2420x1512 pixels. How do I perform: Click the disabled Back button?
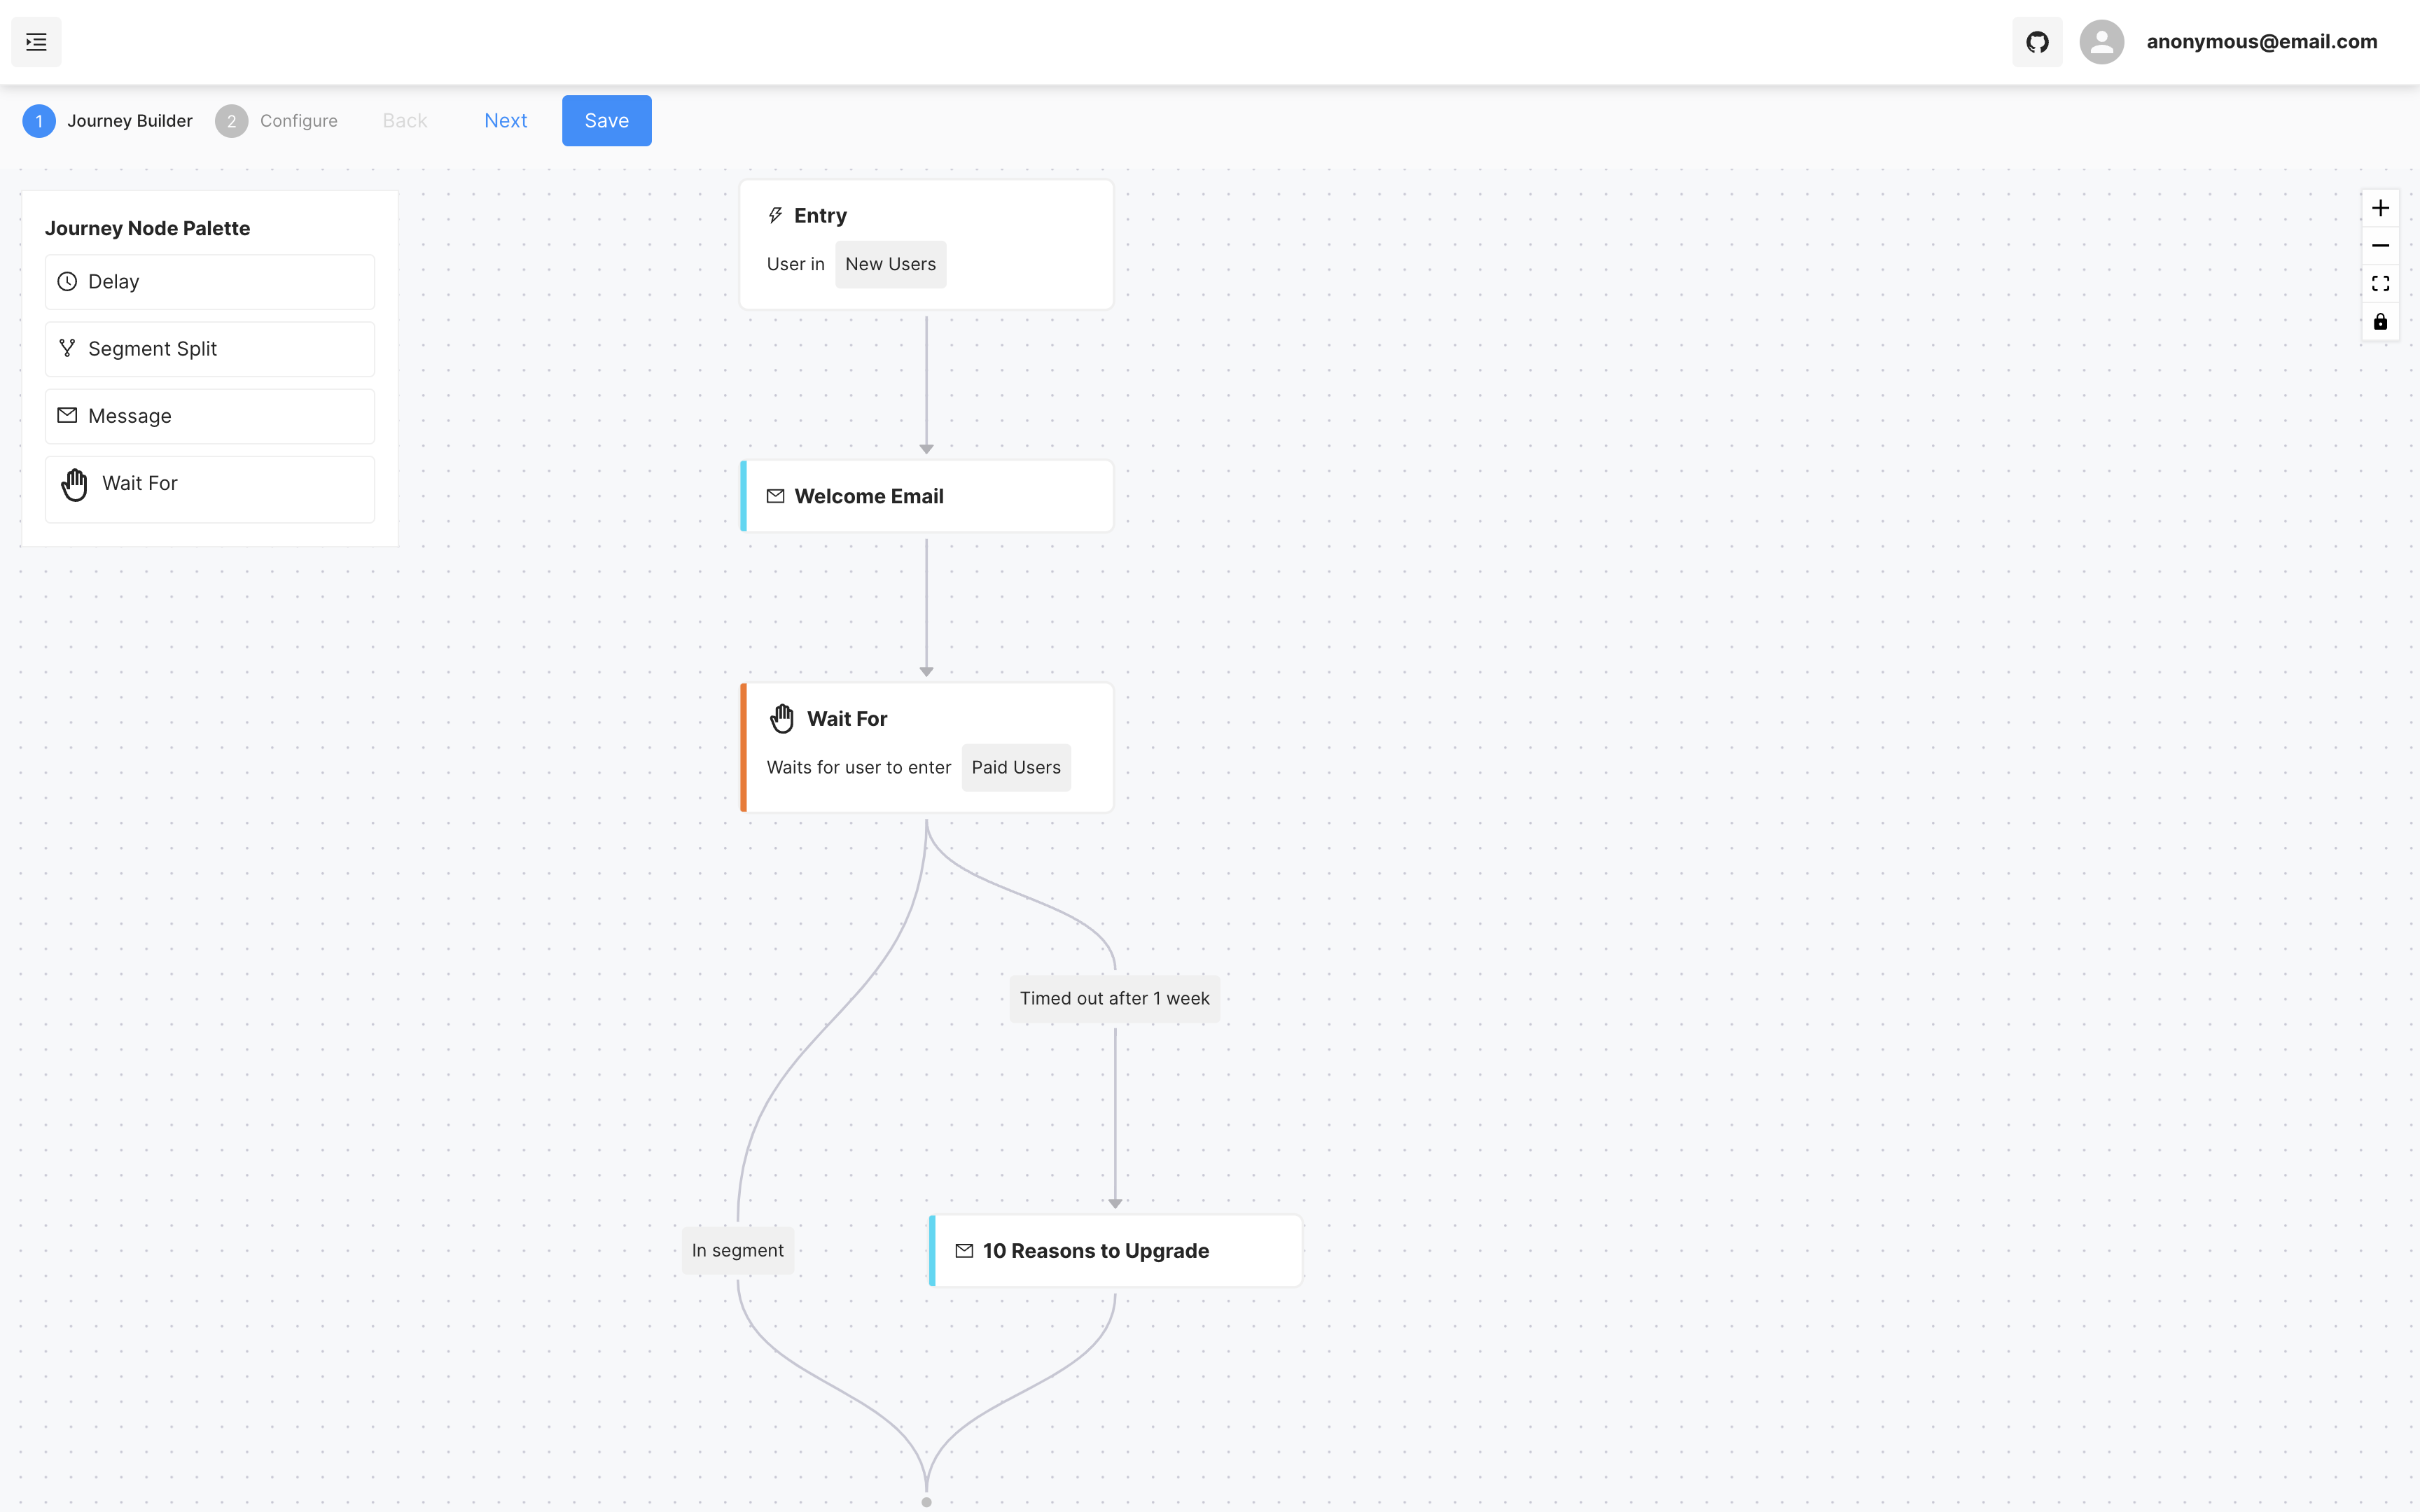pyautogui.click(x=404, y=121)
